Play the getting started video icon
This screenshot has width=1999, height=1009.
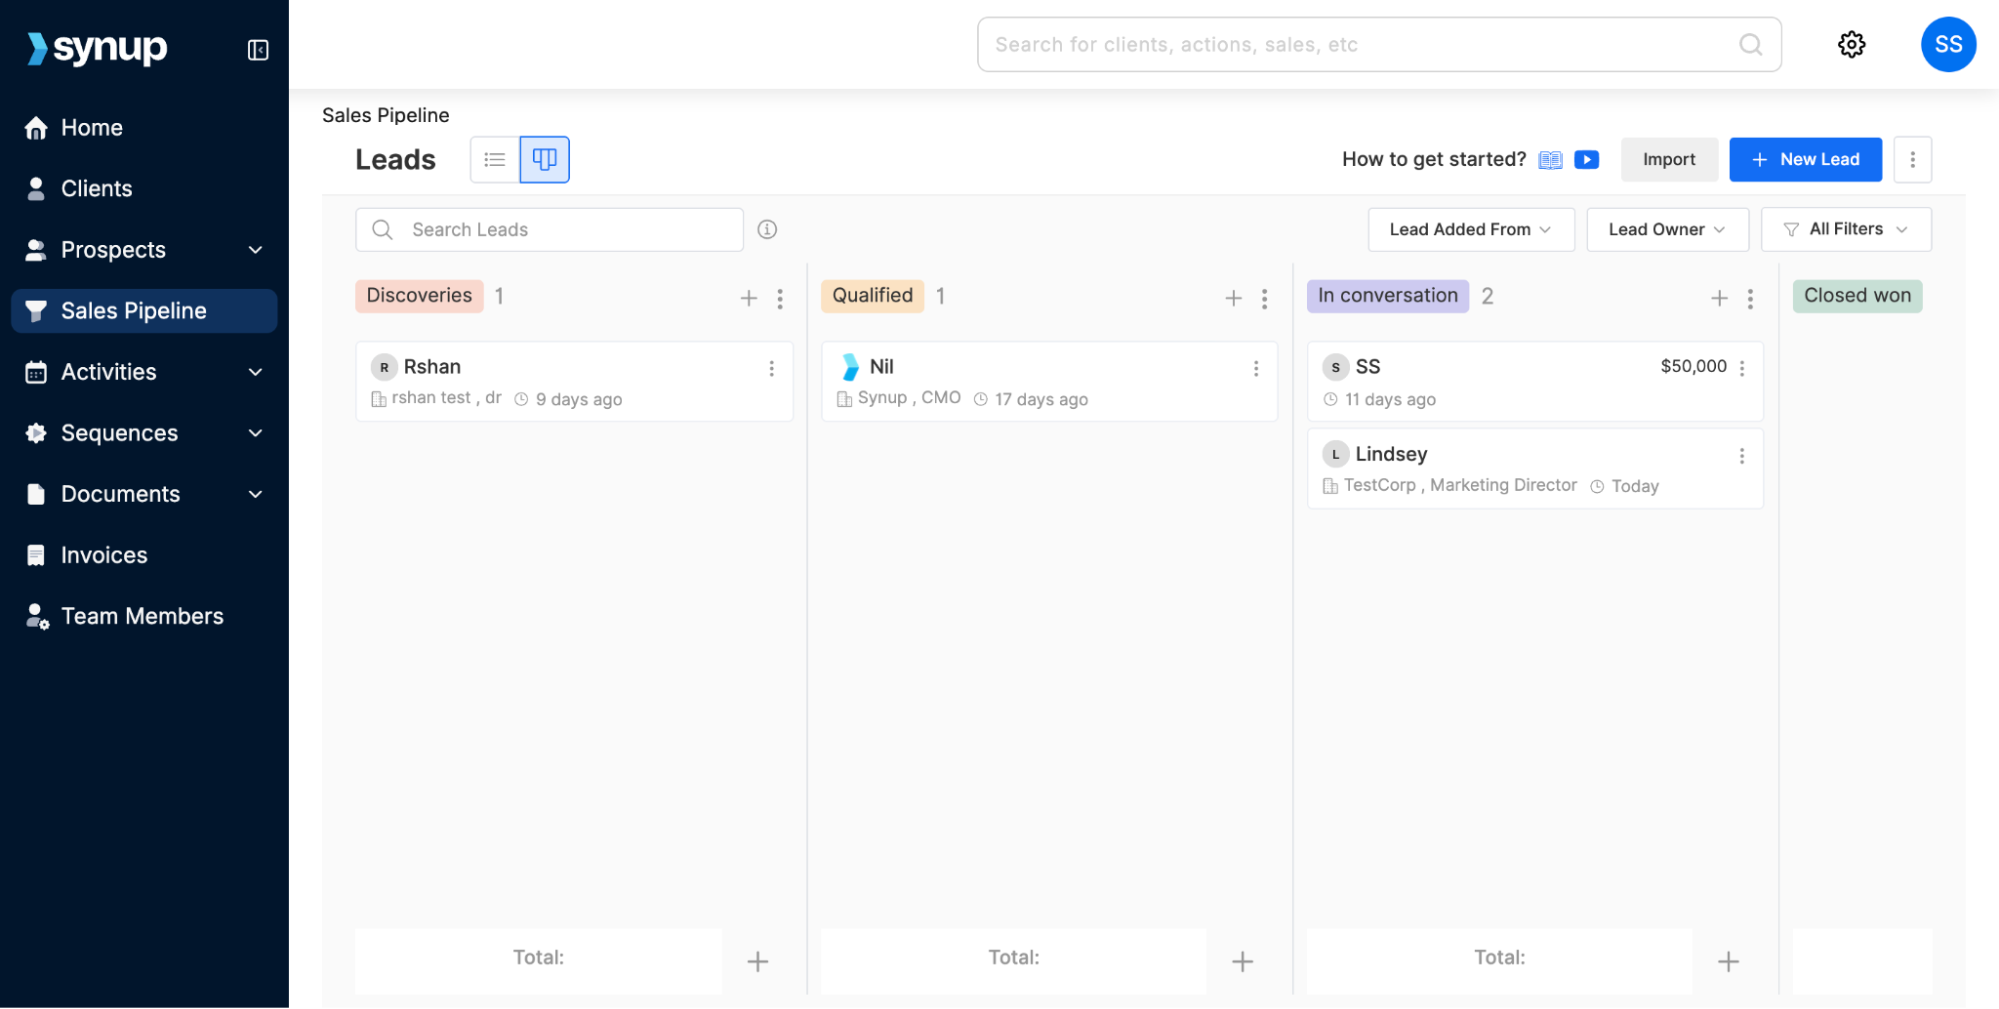(x=1586, y=160)
